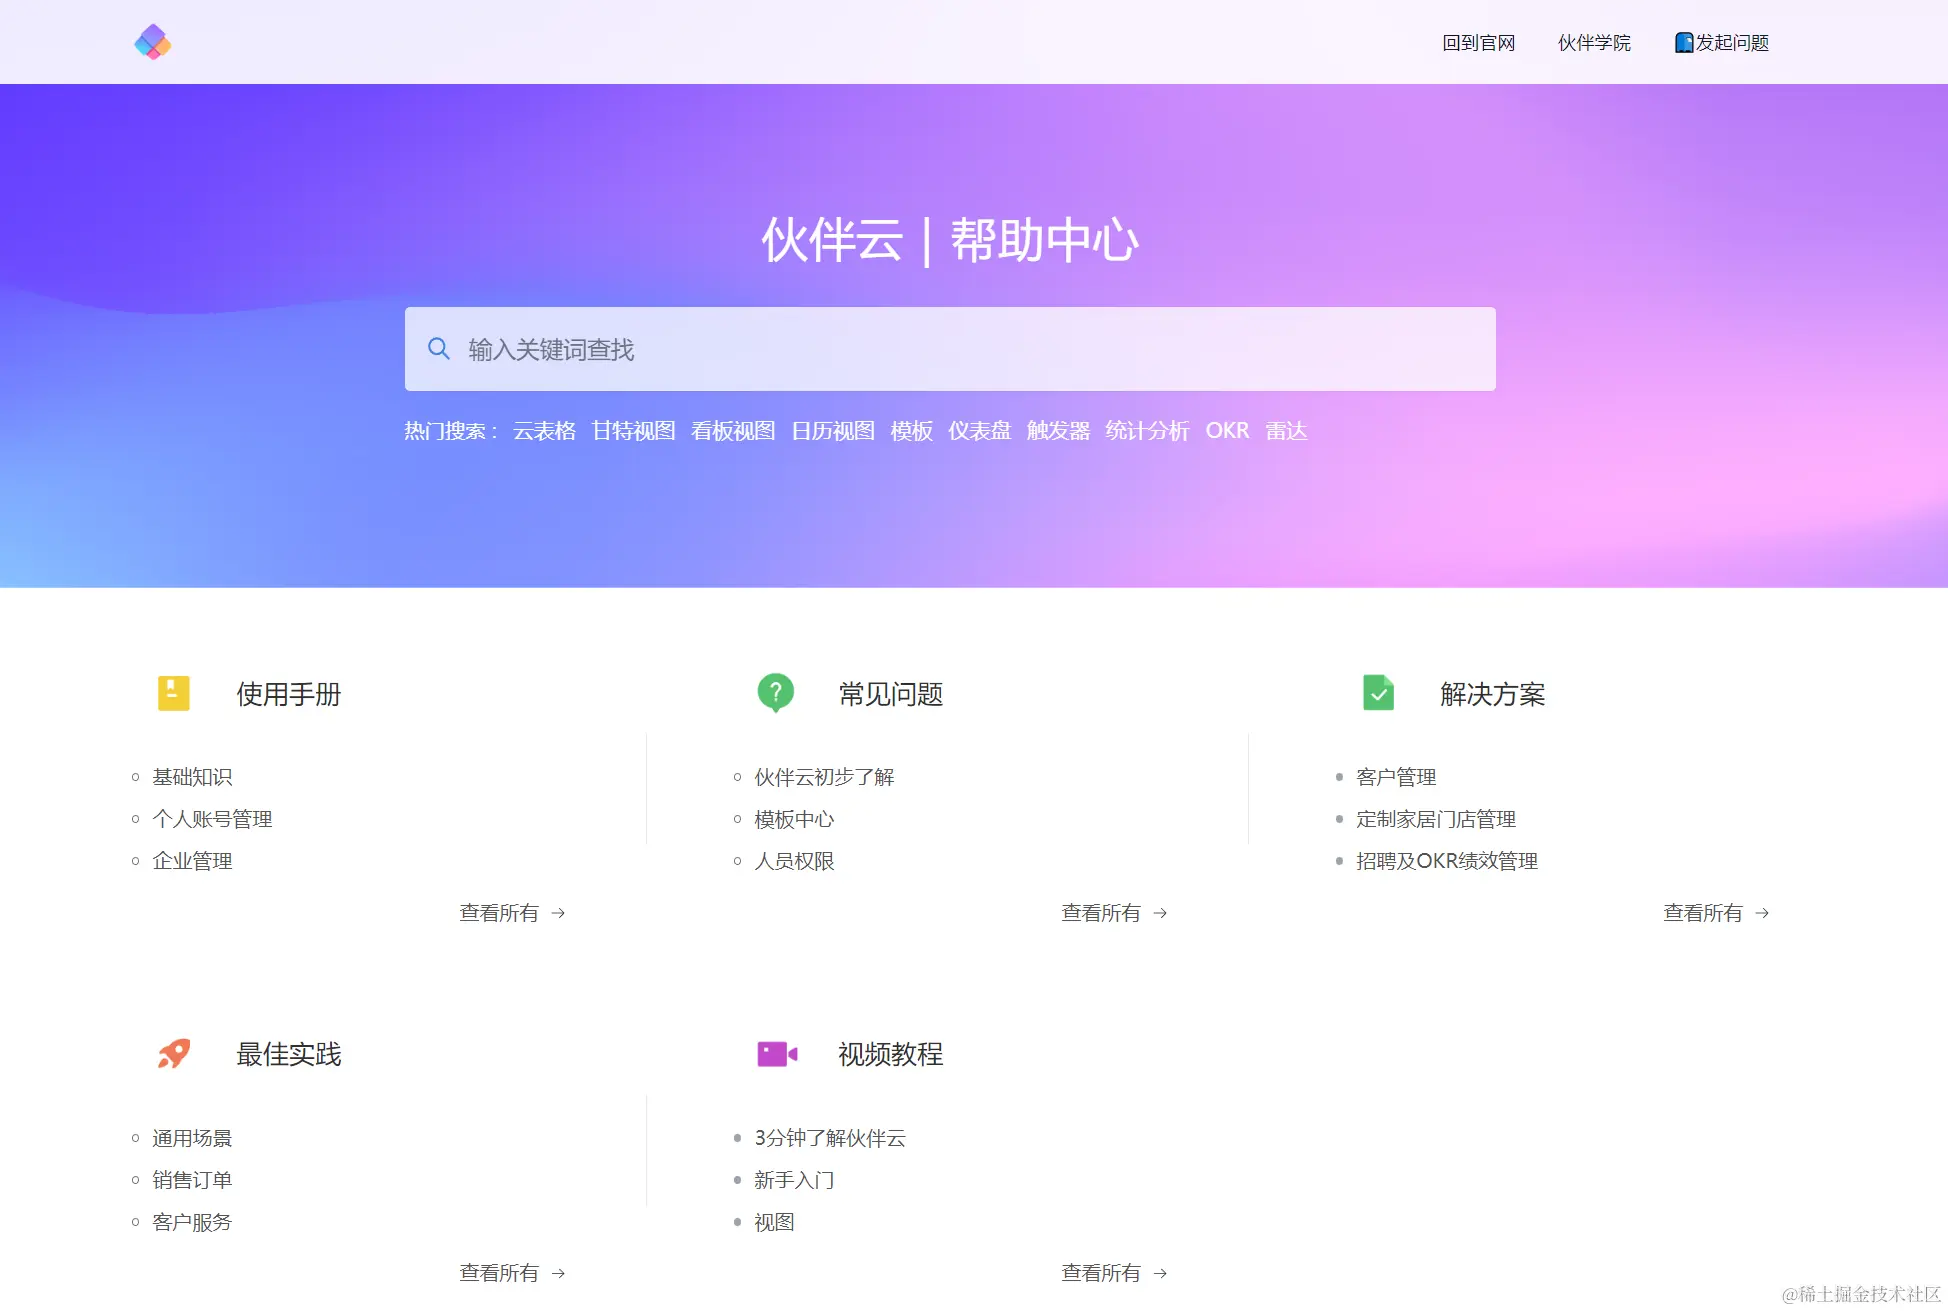
Task: Open the 模板中心 FAQ link
Action: pos(794,819)
